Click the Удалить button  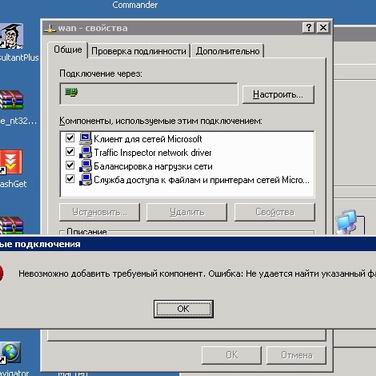pos(186,212)
